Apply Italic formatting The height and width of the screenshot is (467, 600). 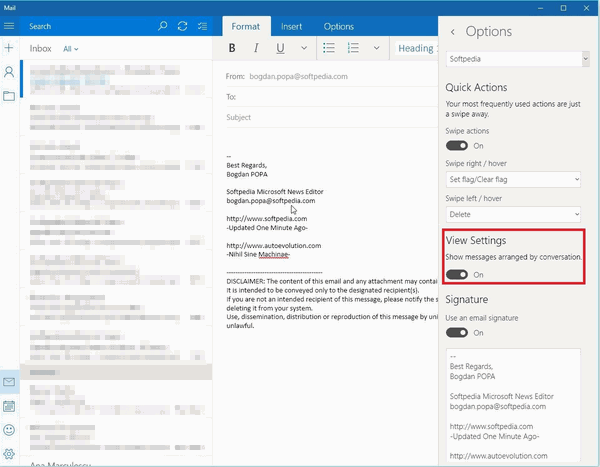pyautogui.click(x=256, y=48)
